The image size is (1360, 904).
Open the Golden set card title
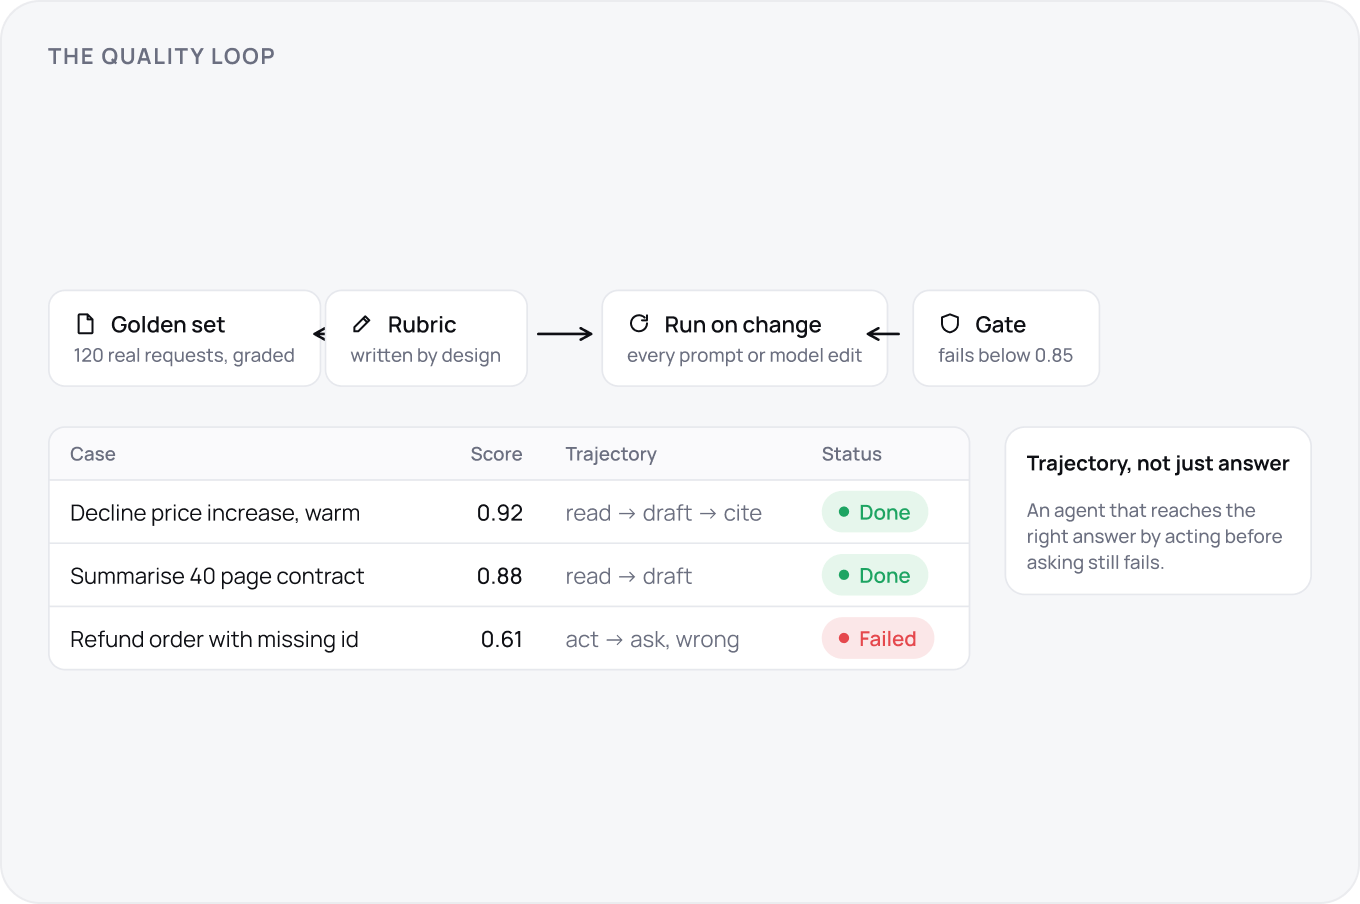coord(168,325)
